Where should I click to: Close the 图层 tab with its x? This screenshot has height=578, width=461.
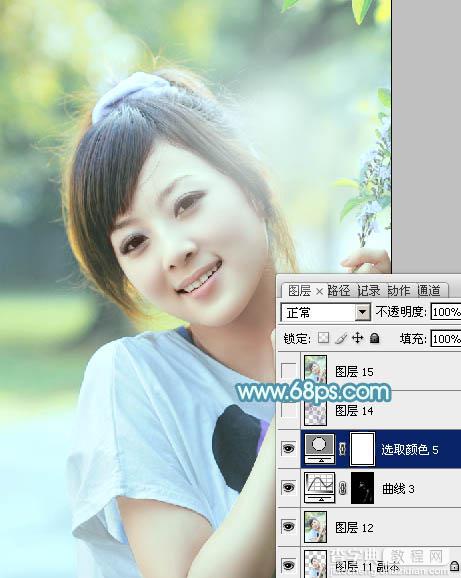[319, 292]
